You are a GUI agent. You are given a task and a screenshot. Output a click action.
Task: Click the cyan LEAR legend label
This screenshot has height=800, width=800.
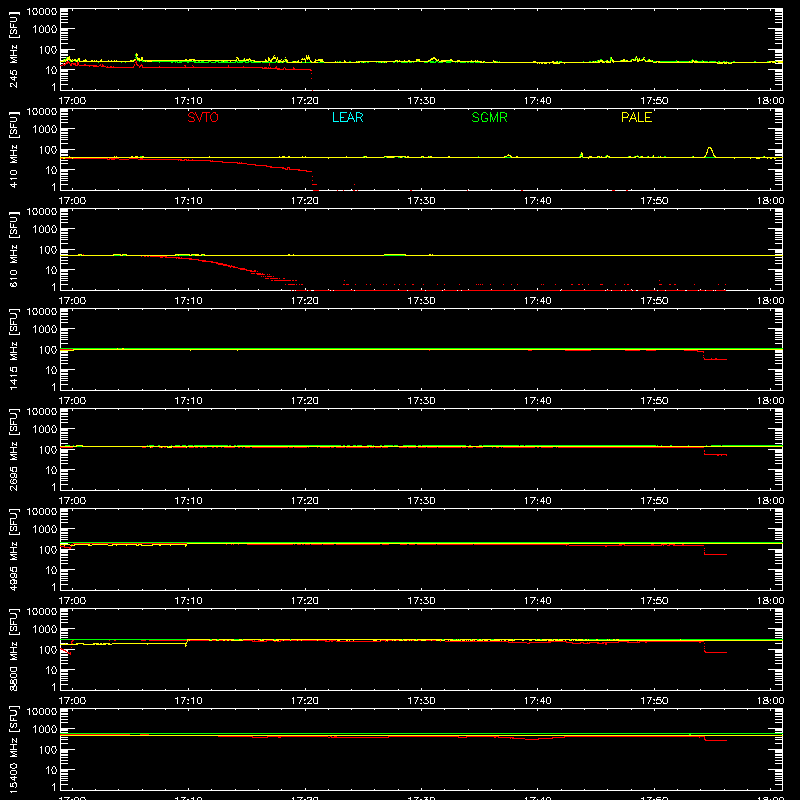coord(347,117)
